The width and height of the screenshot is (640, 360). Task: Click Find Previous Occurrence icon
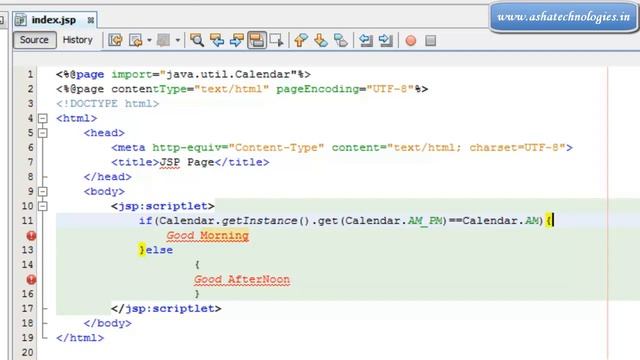pyautogui.click(x=217, y=40)
